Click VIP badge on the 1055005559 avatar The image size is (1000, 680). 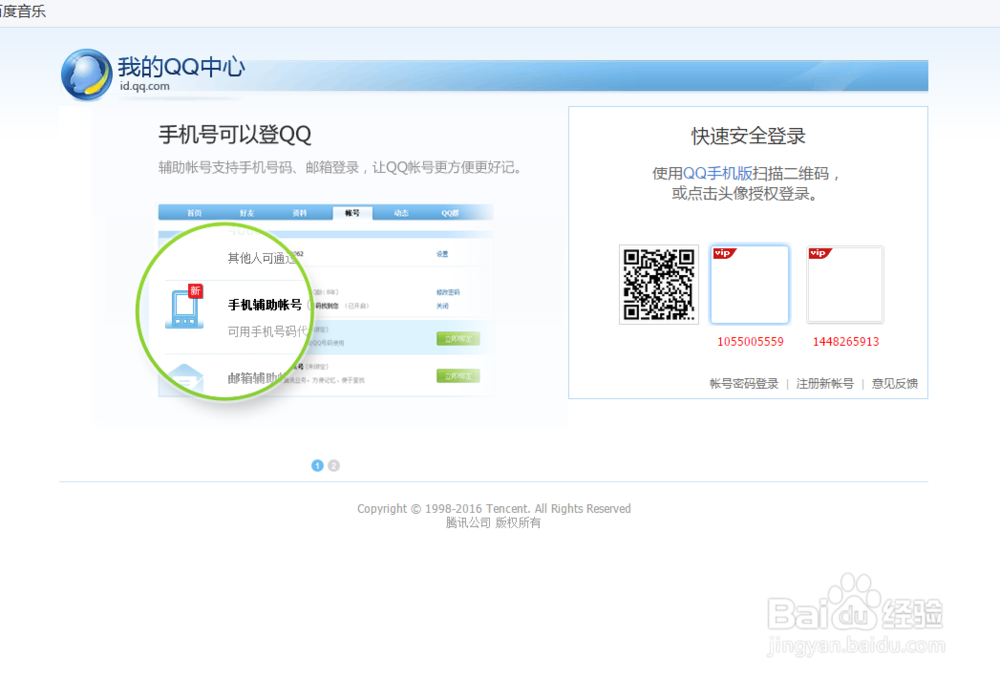tap(724, 253)
